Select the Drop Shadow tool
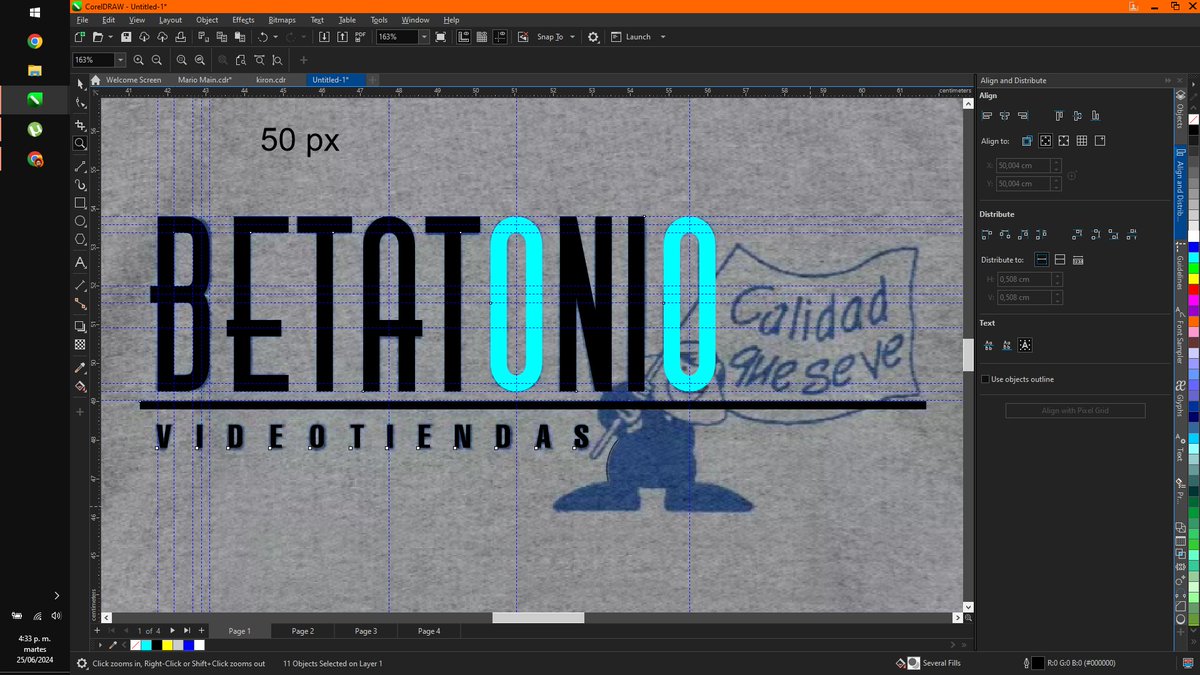 point(81,326)
